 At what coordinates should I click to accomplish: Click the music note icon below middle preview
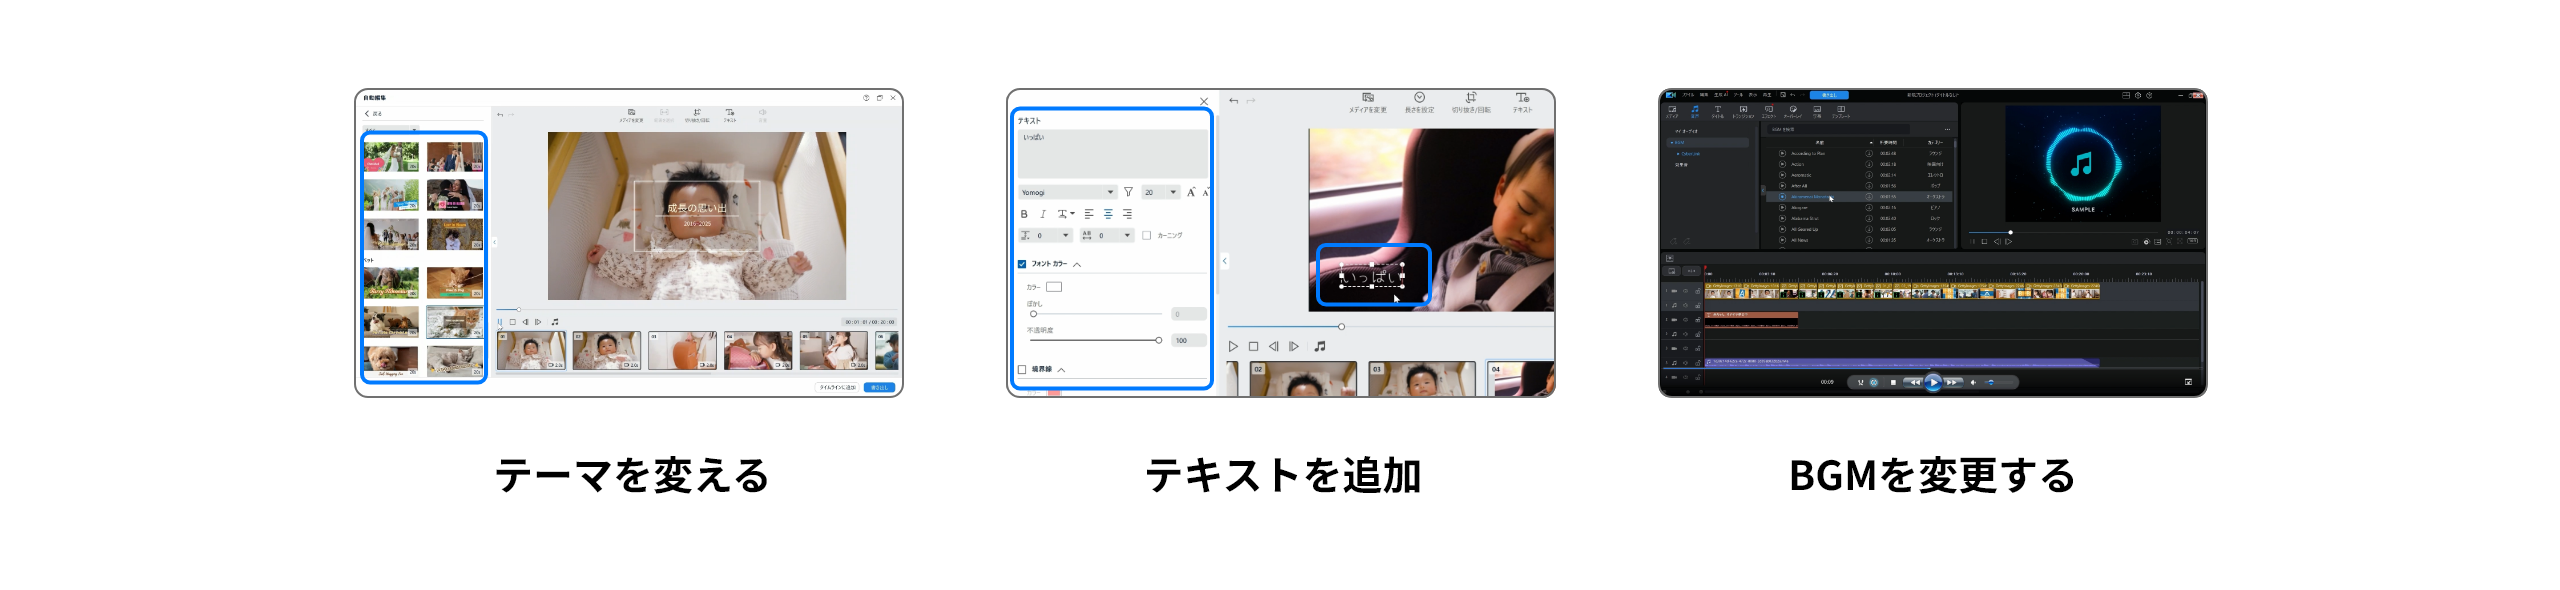click(x=1319, y=346)
